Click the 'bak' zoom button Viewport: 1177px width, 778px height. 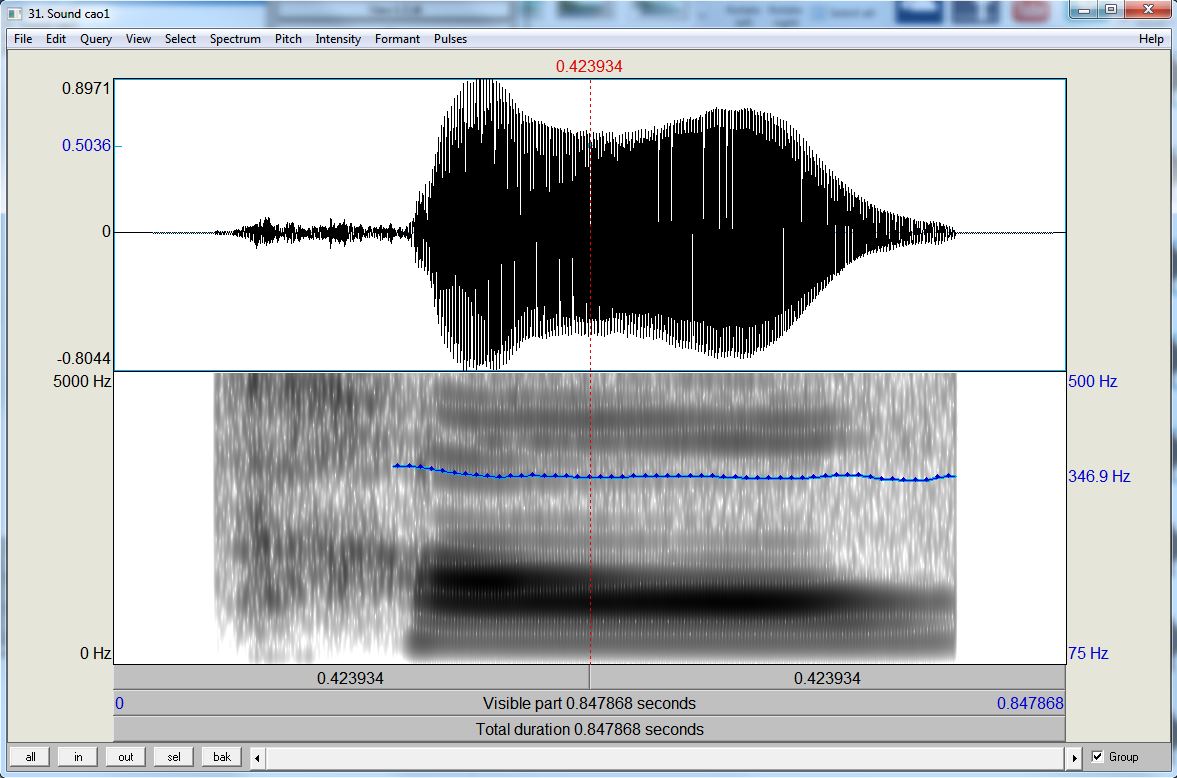click(x=222, y=757)
